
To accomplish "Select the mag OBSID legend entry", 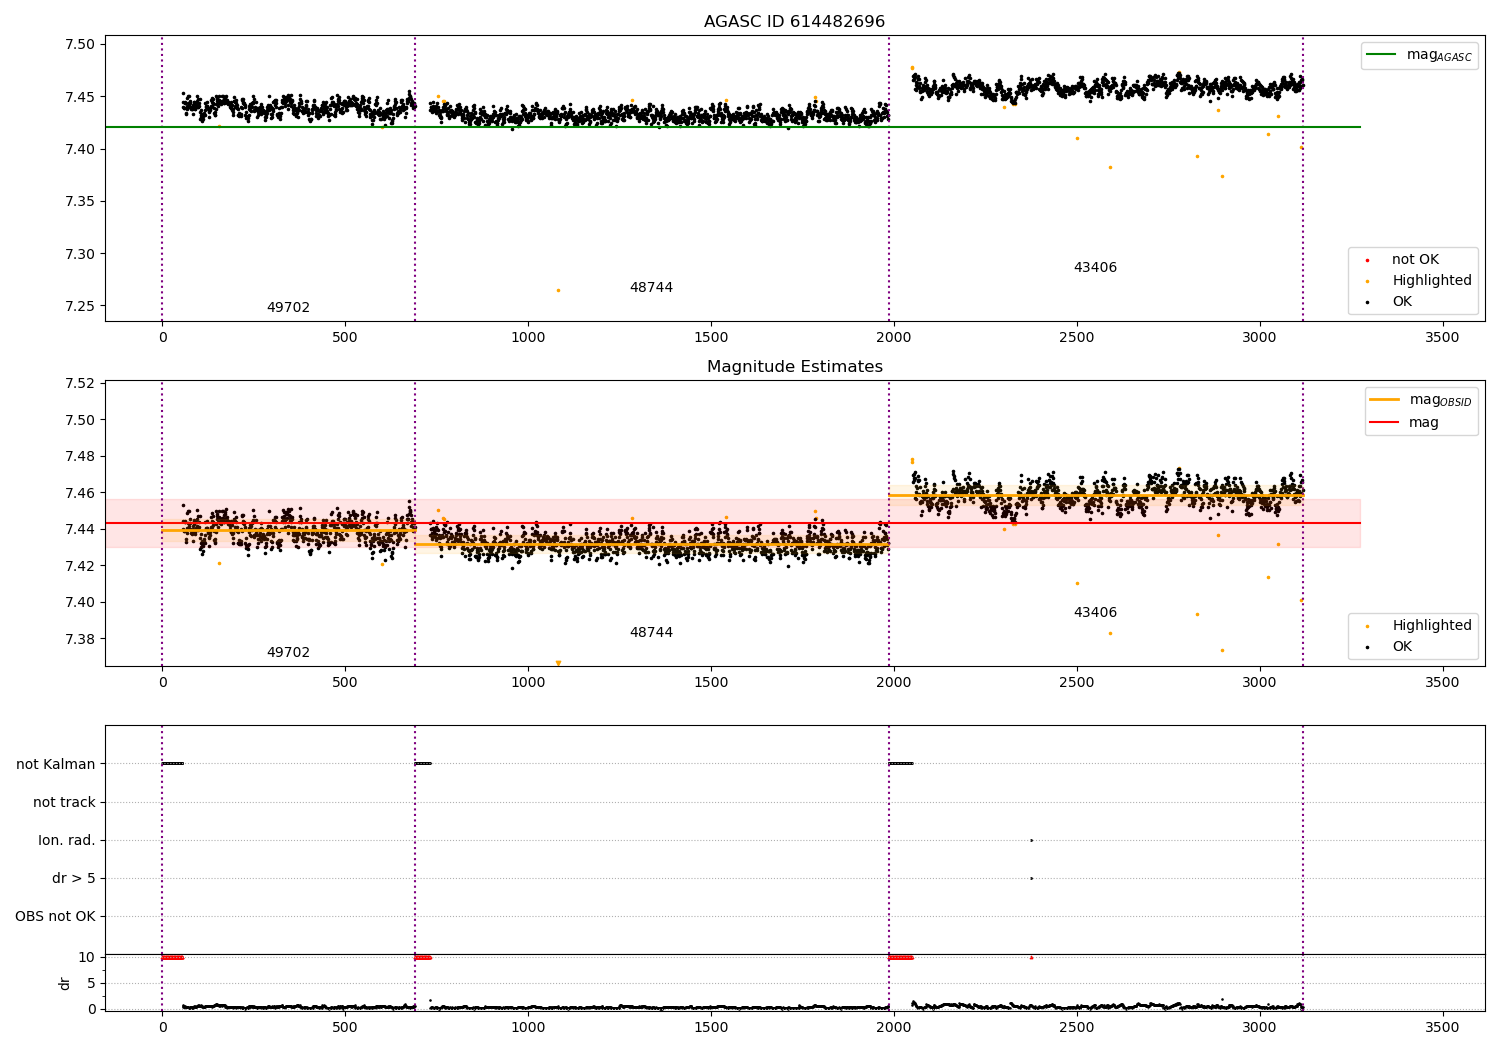I will [1421, 400].
